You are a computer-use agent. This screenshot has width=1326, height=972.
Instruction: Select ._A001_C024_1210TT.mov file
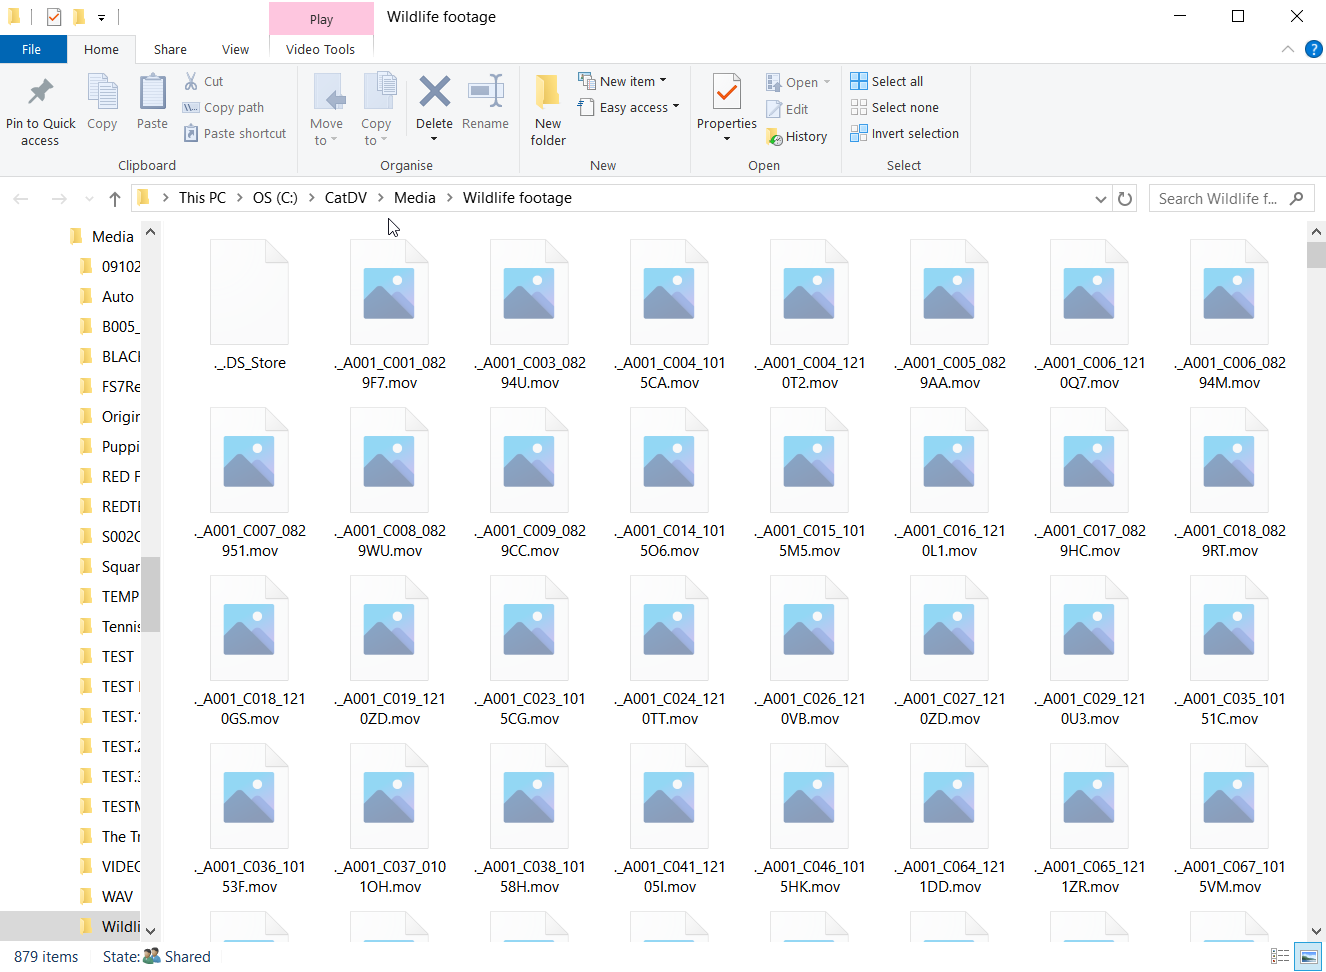click(670, 652)
